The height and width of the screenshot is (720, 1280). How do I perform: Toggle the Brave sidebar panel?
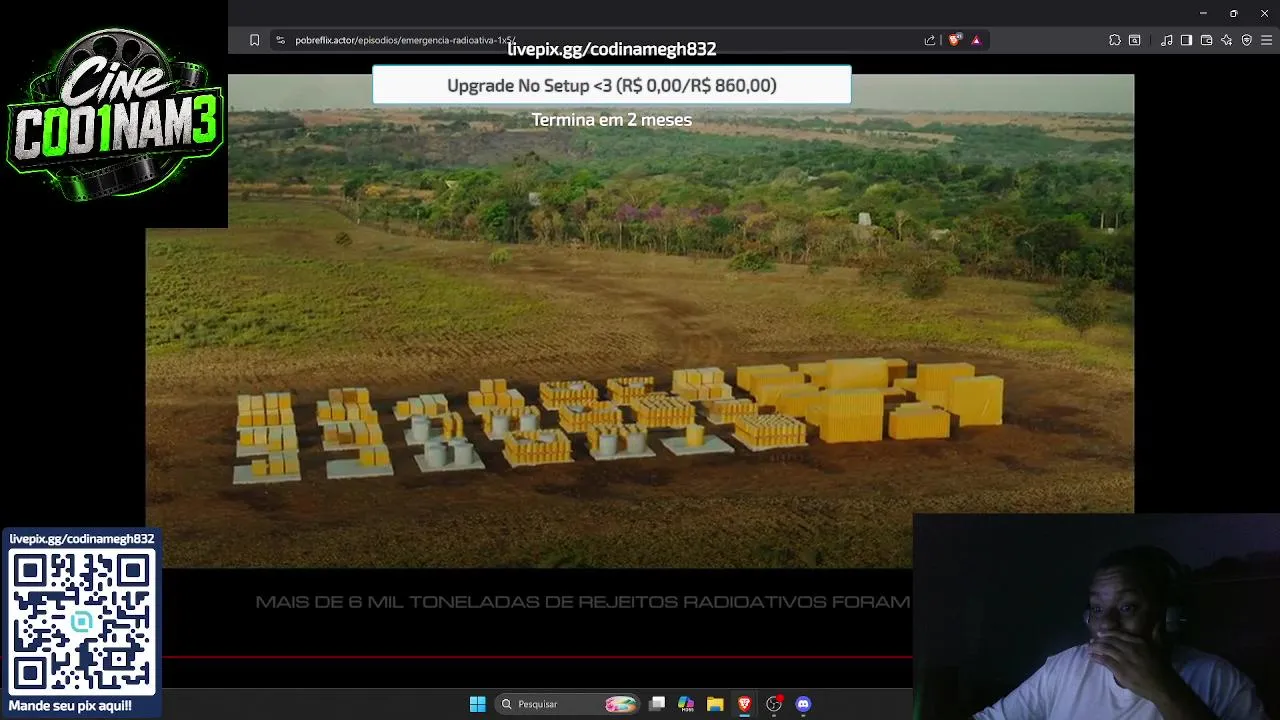click(1186, 40)
